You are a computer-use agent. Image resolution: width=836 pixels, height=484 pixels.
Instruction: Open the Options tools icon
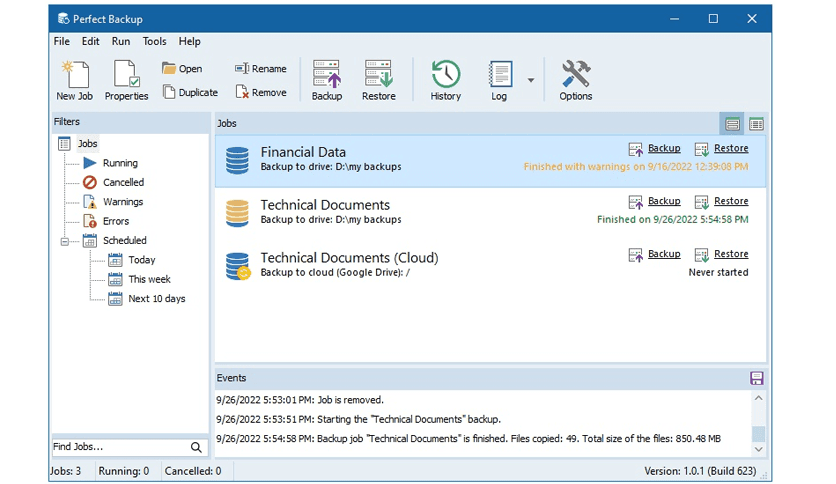point(576,80)
